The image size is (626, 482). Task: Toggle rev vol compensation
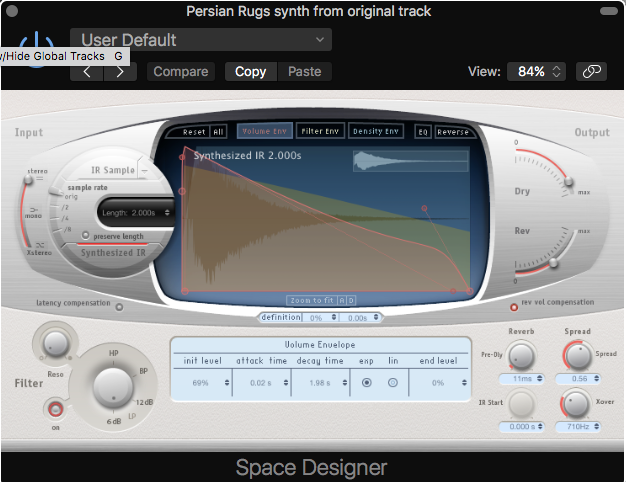514,307
